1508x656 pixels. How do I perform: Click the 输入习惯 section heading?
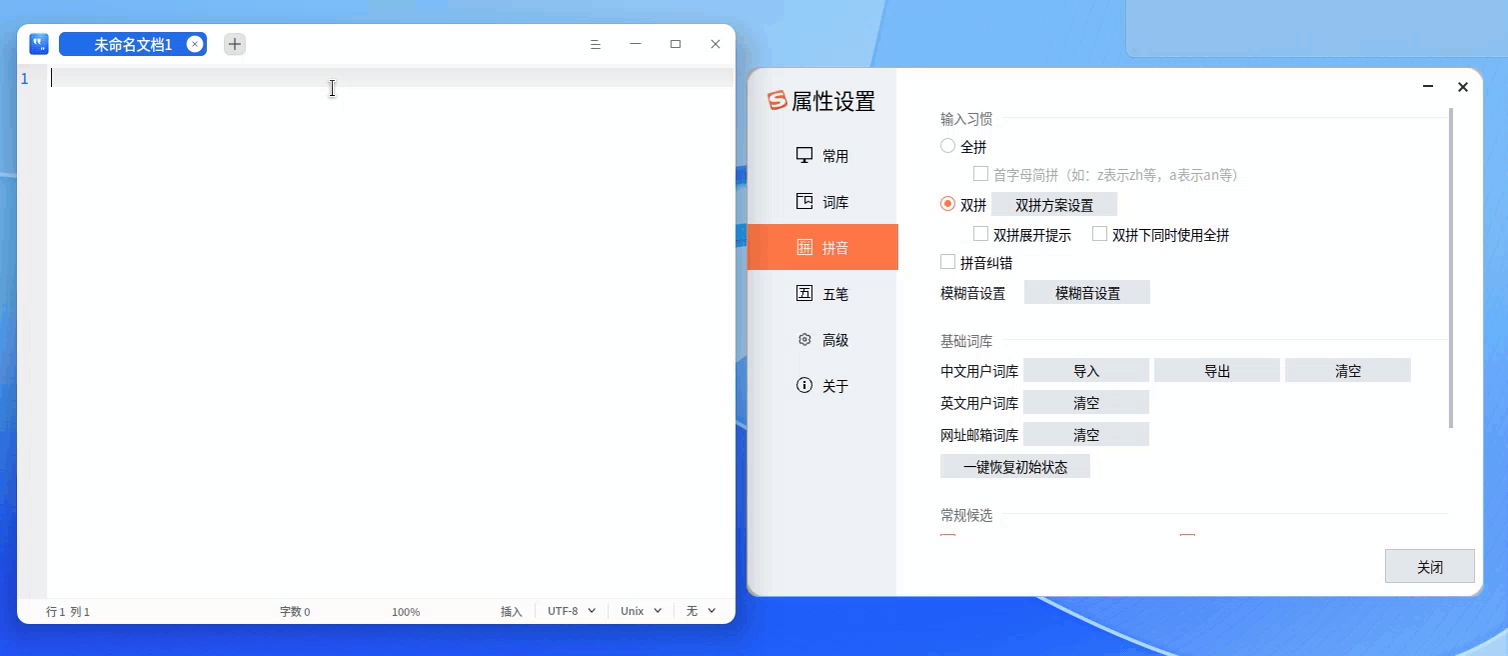[966, 119]
